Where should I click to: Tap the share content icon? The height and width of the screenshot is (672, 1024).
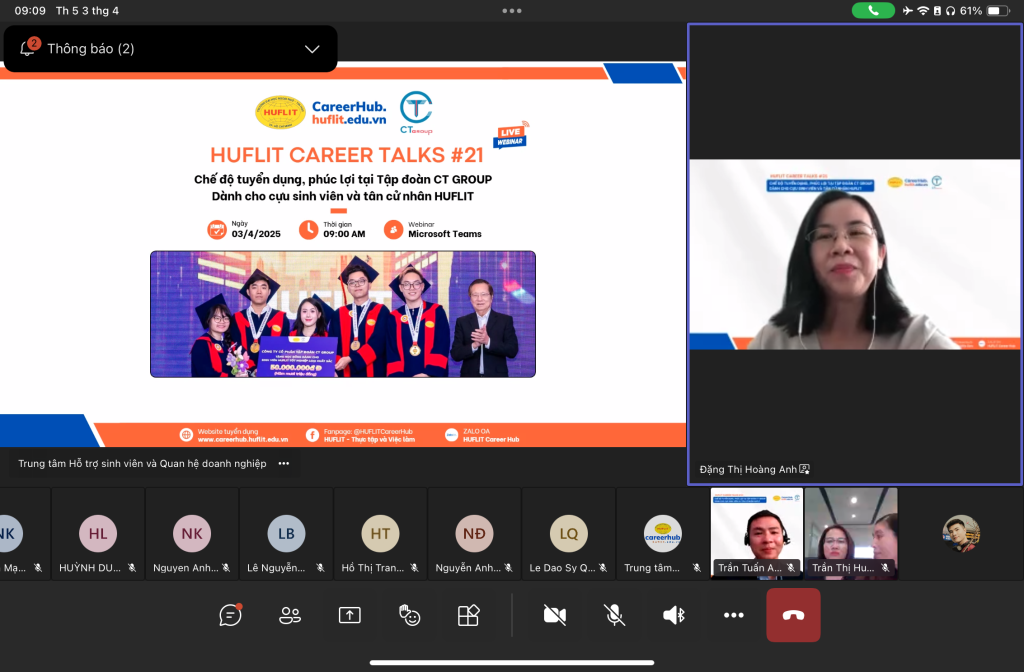pyautogui.click(x=349, y=615)
